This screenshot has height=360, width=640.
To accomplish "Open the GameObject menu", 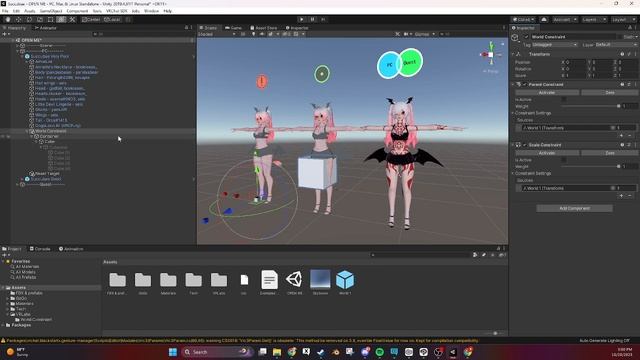I will click(51, 11).
